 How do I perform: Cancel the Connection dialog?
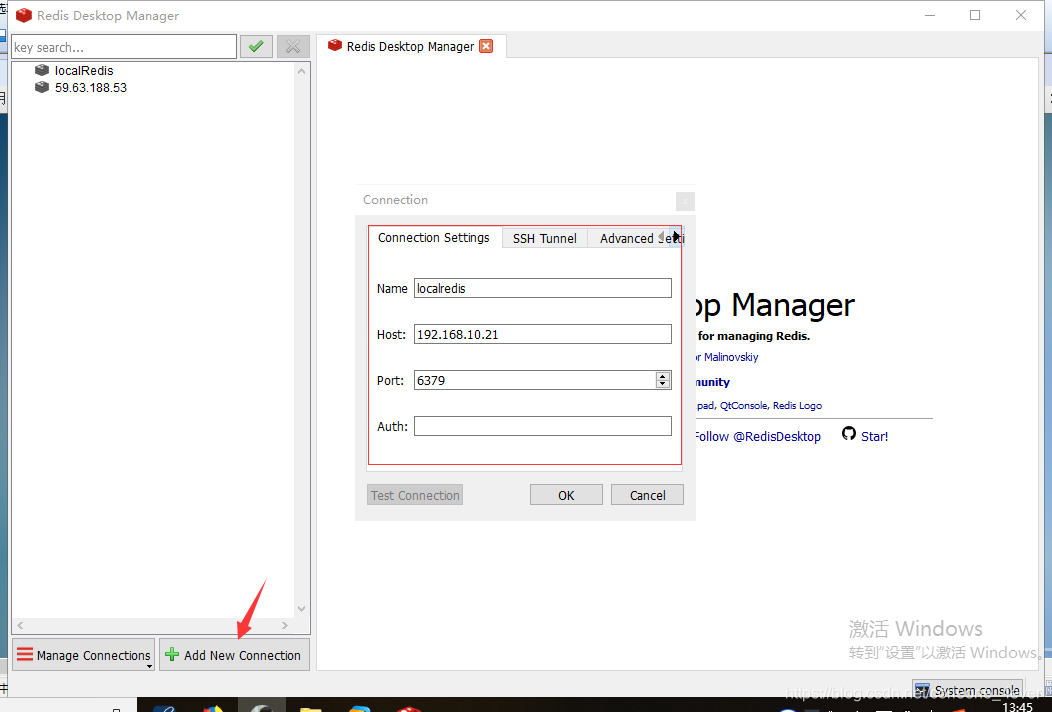click(x=647, y=495)
